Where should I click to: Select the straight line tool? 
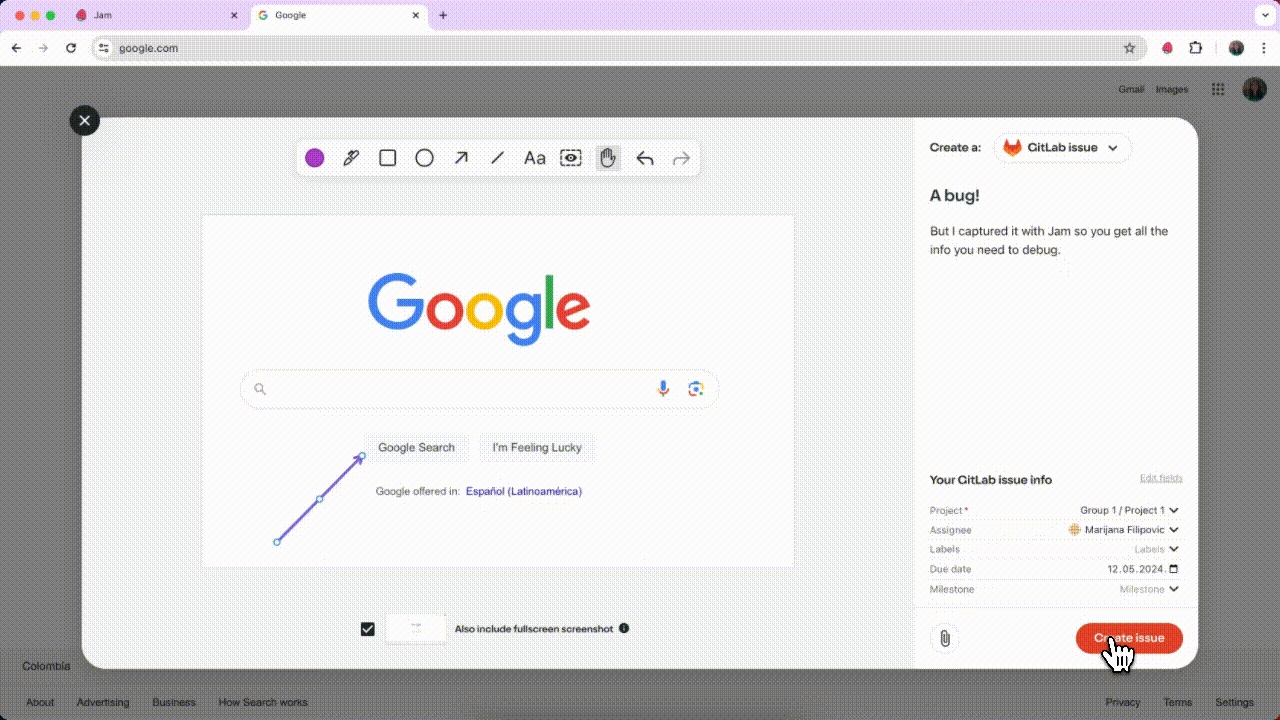tap(497, 158)
